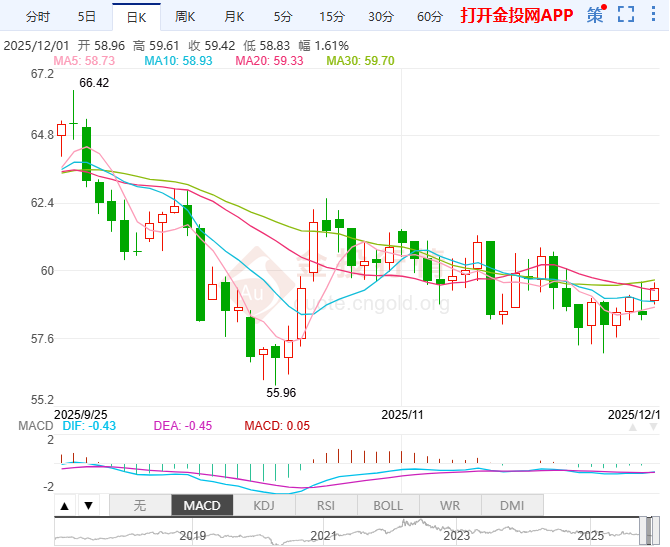Open the 策 strategy icon
Viewport: 670px width, 547px height.
(x=596, y=15)
